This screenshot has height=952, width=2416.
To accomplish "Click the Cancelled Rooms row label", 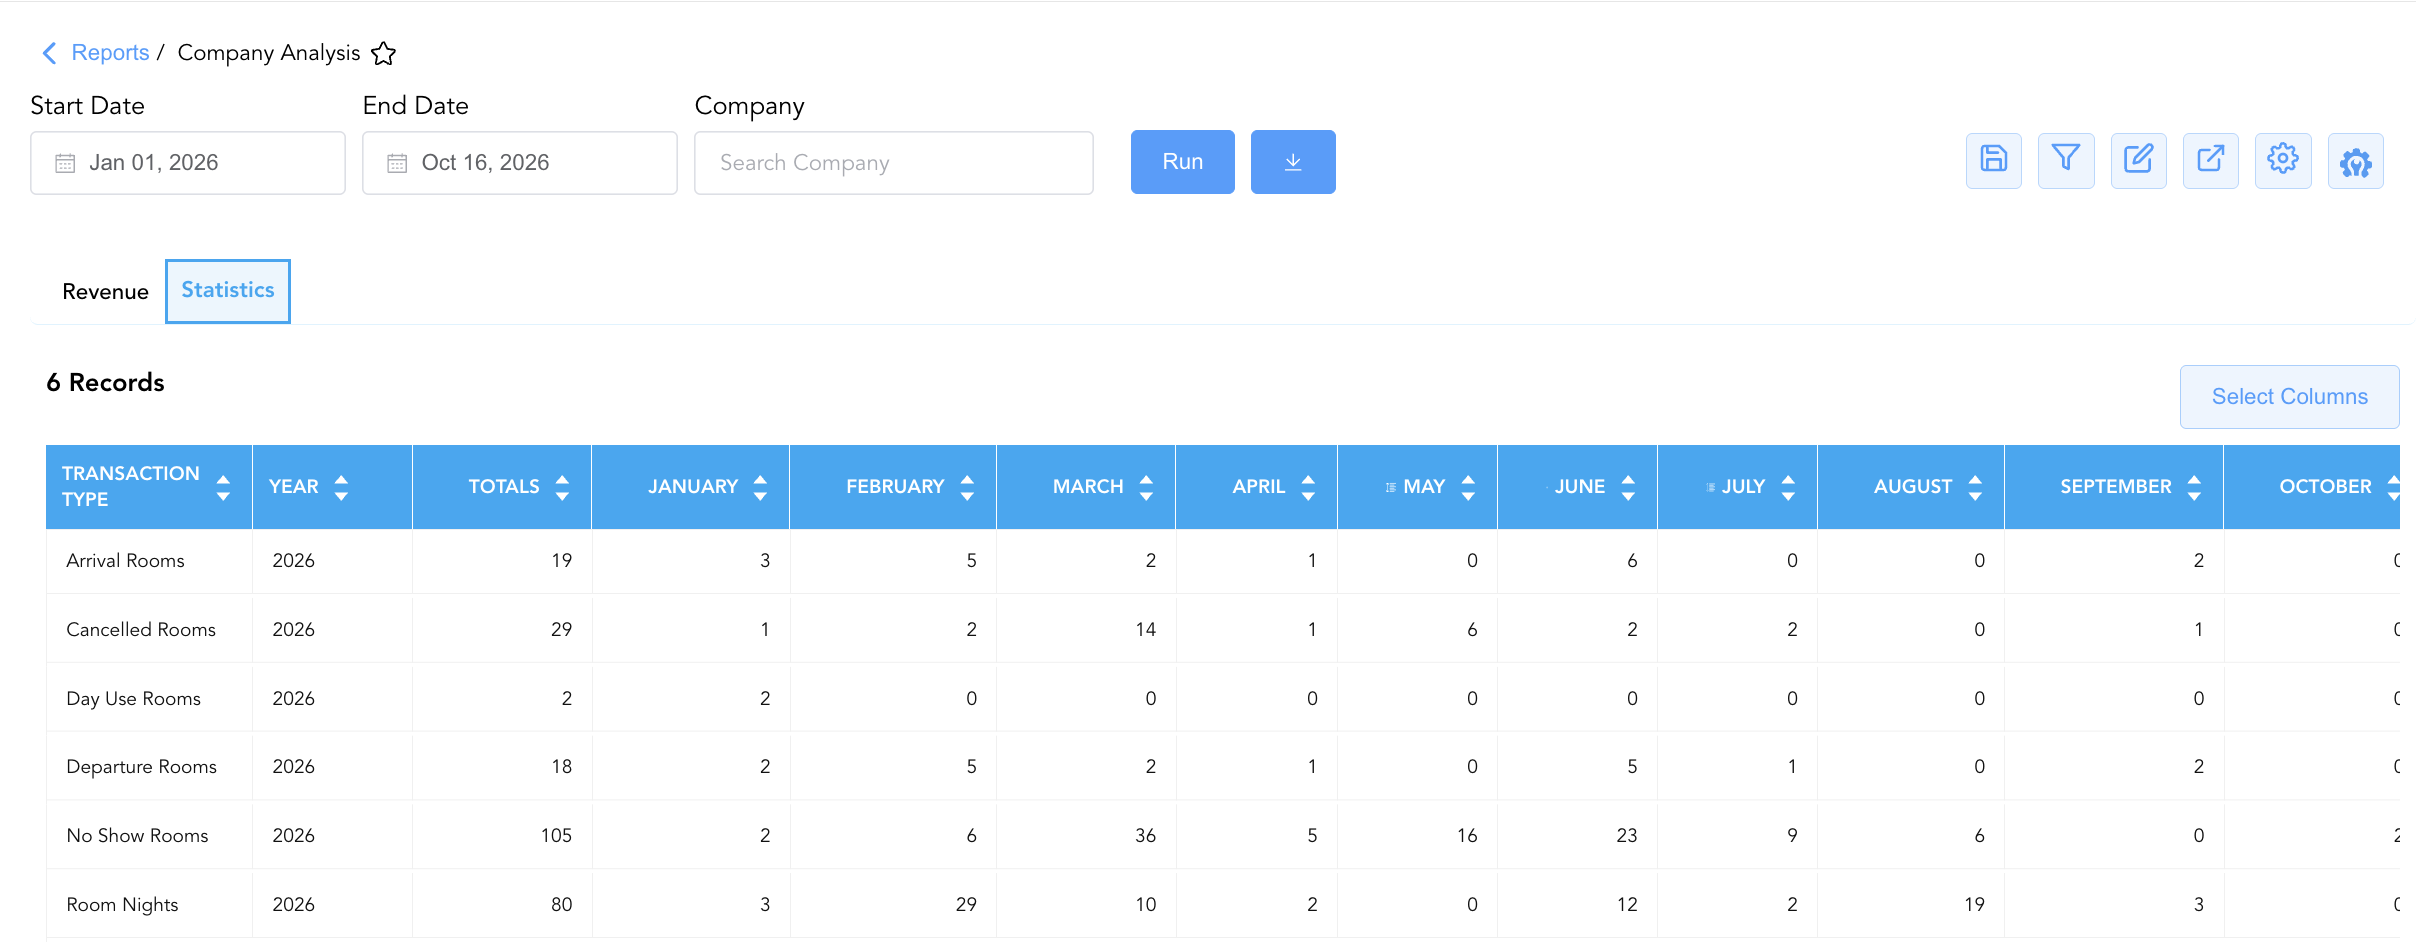I will click(141, 630).
